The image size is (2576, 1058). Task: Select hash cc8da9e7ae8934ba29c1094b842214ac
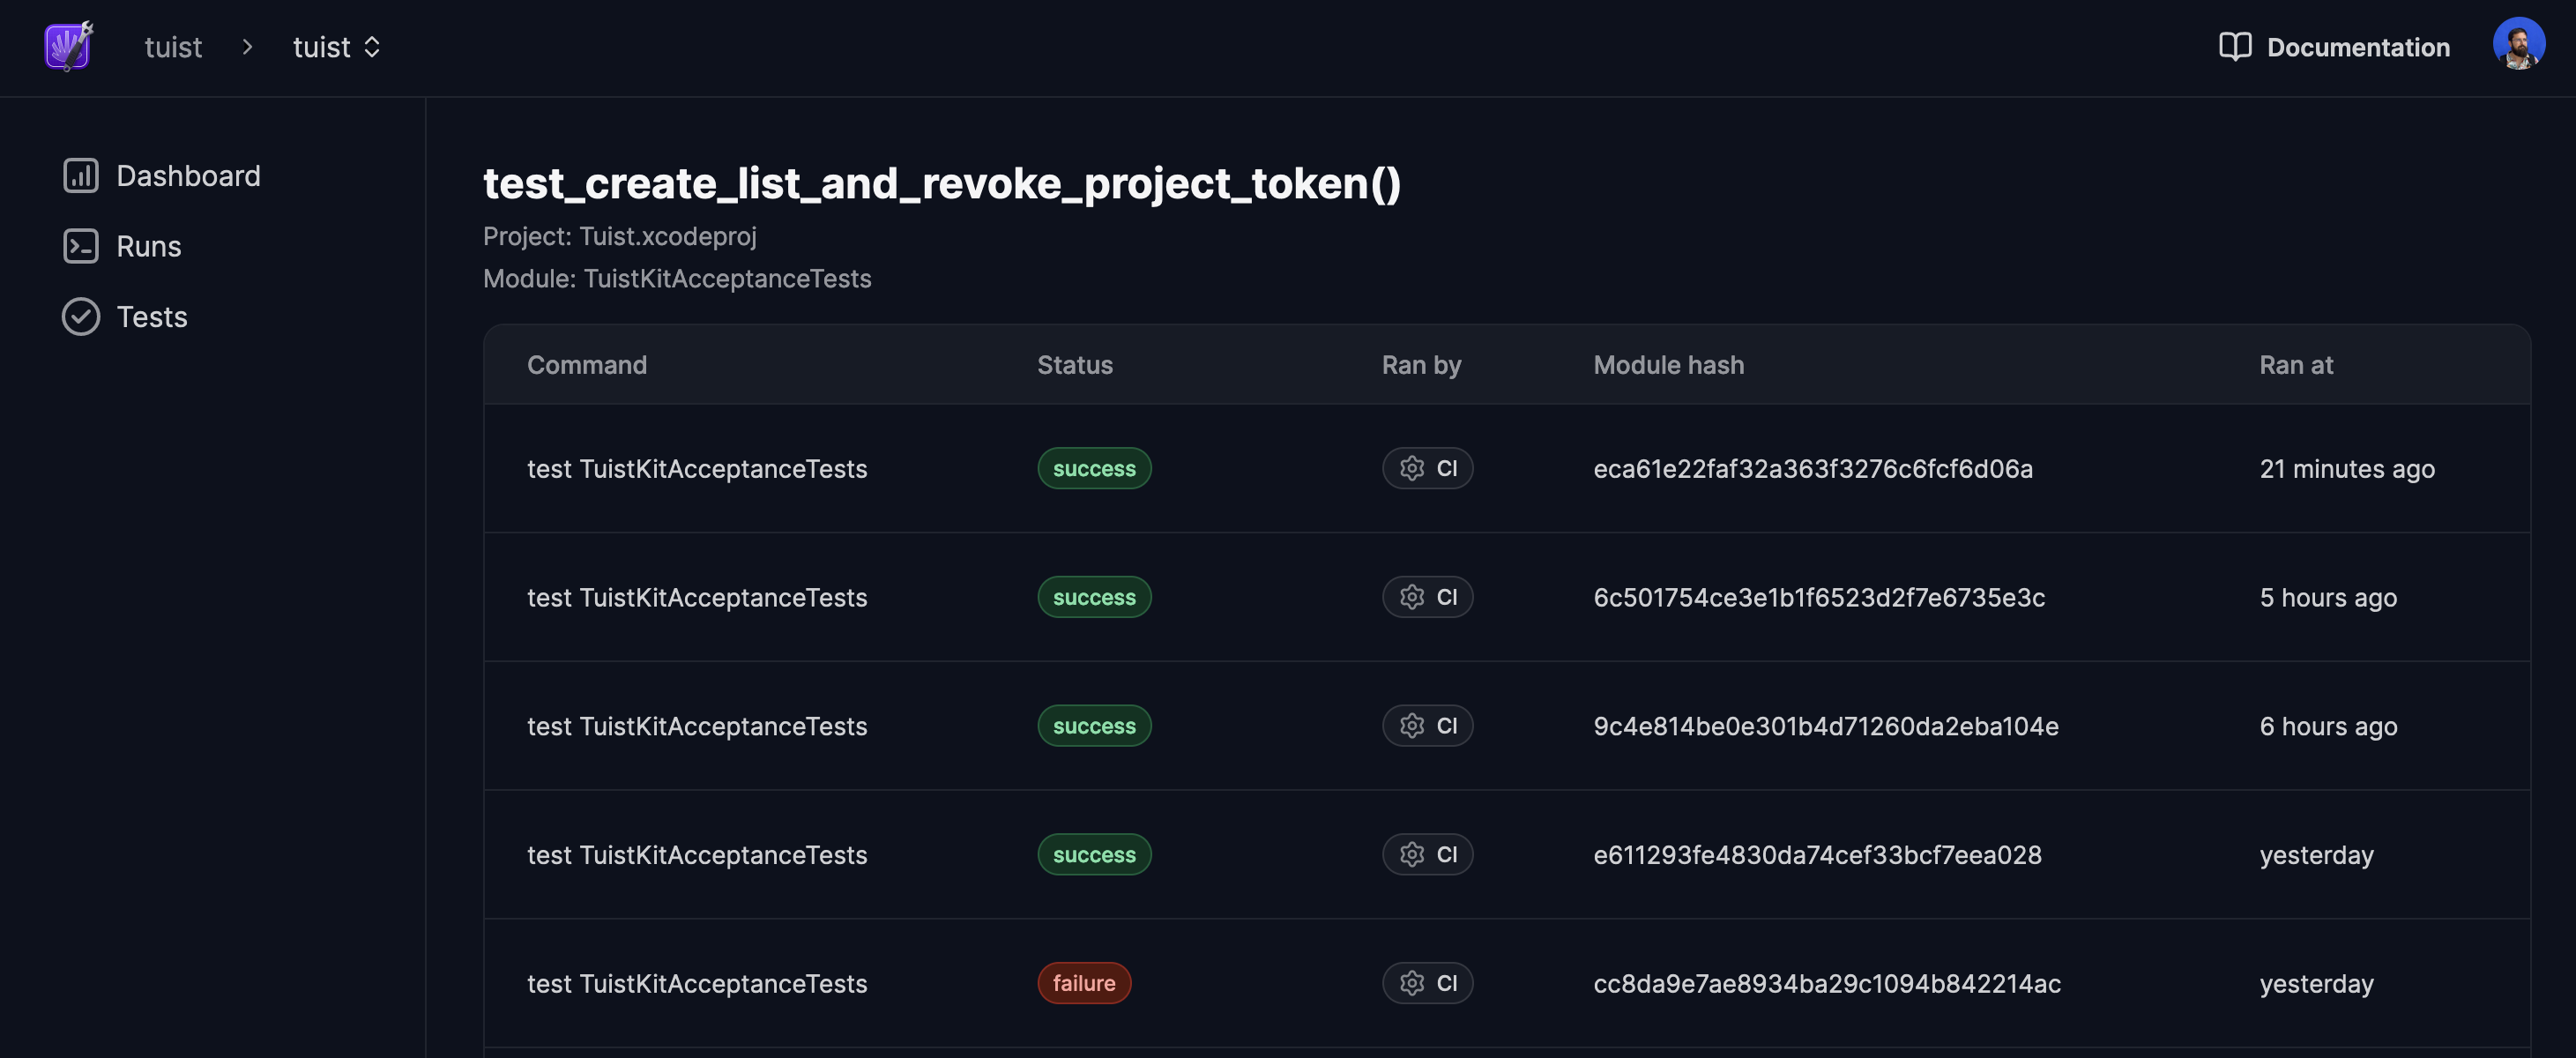[1827, 984]
